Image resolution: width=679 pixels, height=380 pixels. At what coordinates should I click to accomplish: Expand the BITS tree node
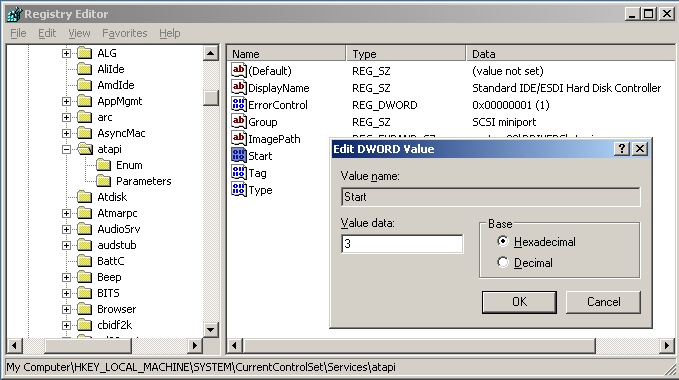(x=66, y=294)
